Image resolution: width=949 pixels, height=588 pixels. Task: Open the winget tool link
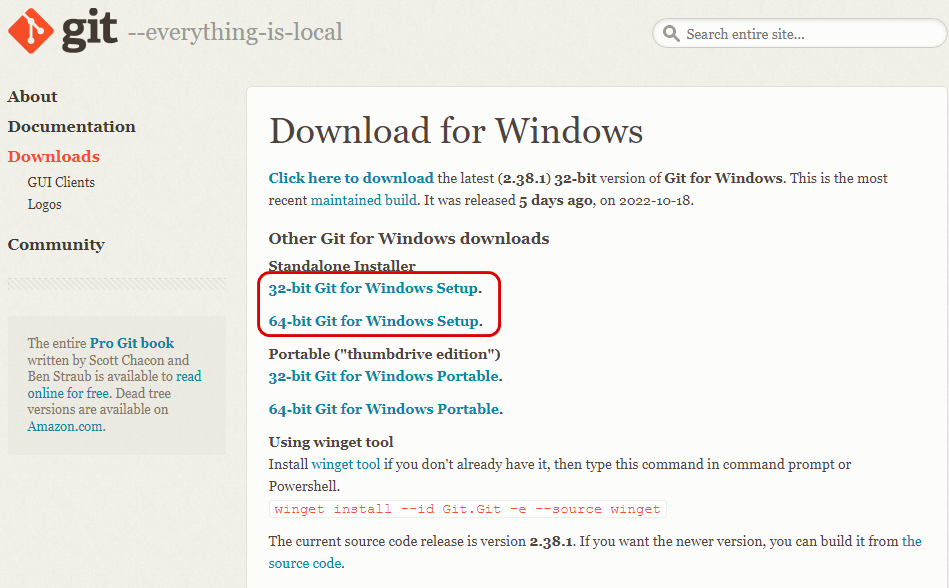coord(346,464)
